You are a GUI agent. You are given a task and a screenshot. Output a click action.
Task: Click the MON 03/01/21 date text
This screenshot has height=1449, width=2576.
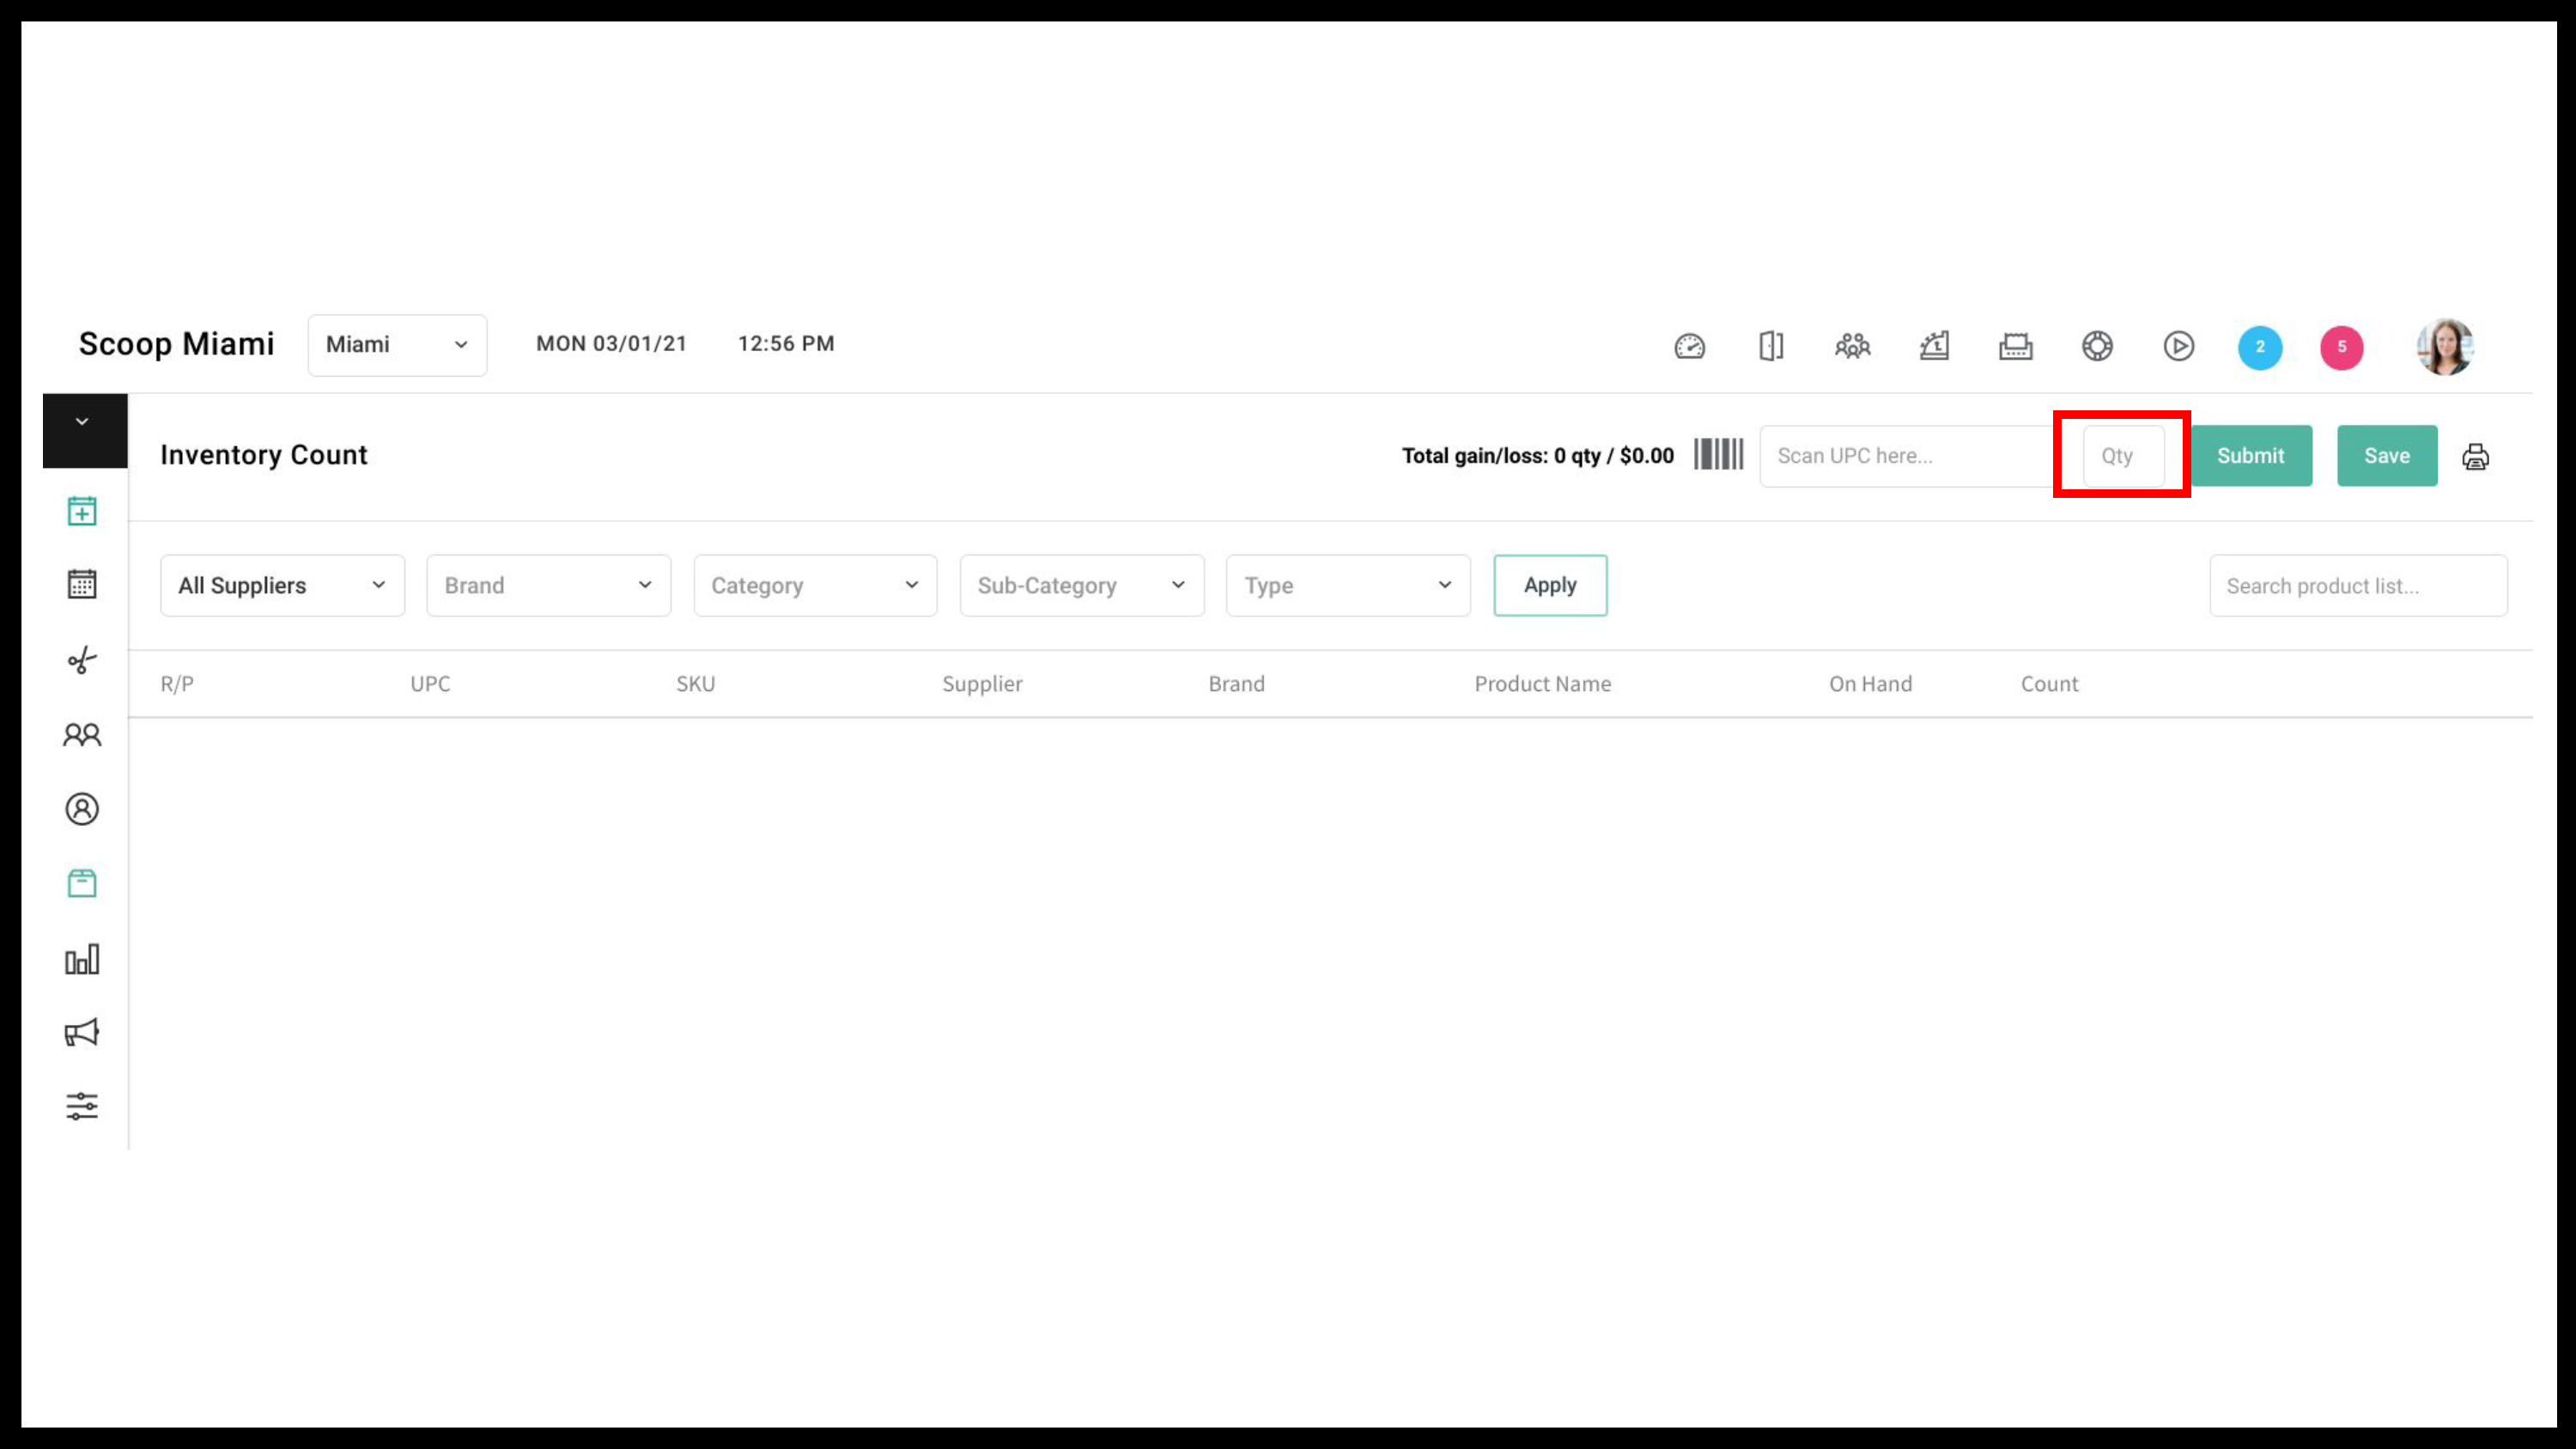(x=611, y=344)
